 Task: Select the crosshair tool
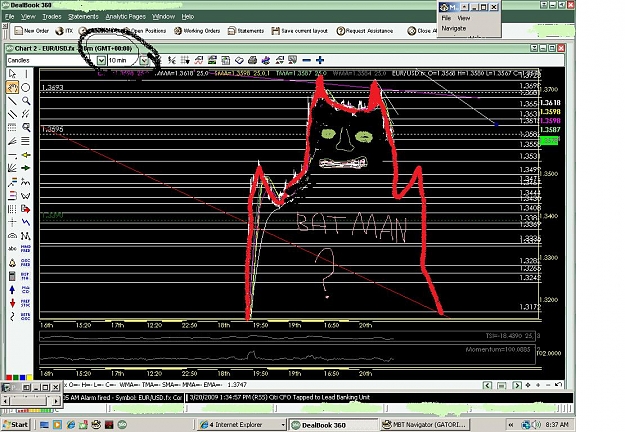[x=12, y=222]
